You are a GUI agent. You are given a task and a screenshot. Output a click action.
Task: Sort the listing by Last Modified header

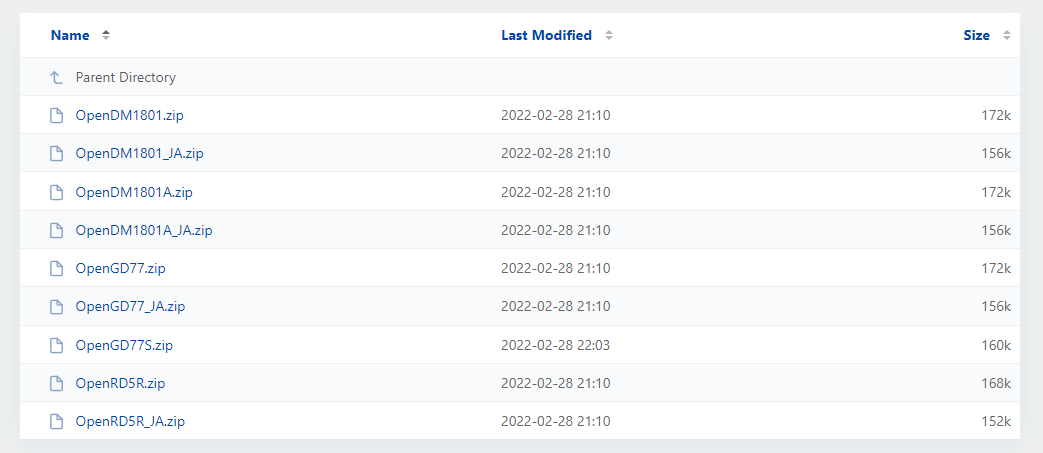tap(546, 35)
